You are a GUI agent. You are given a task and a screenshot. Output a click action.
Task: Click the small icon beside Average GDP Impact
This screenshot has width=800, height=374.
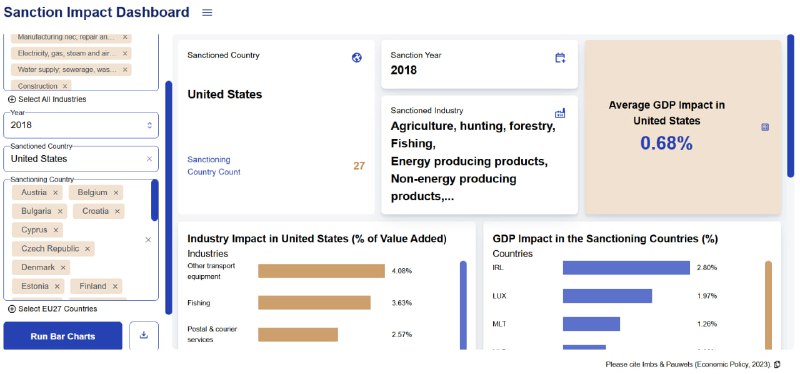(x=765, y=127)
